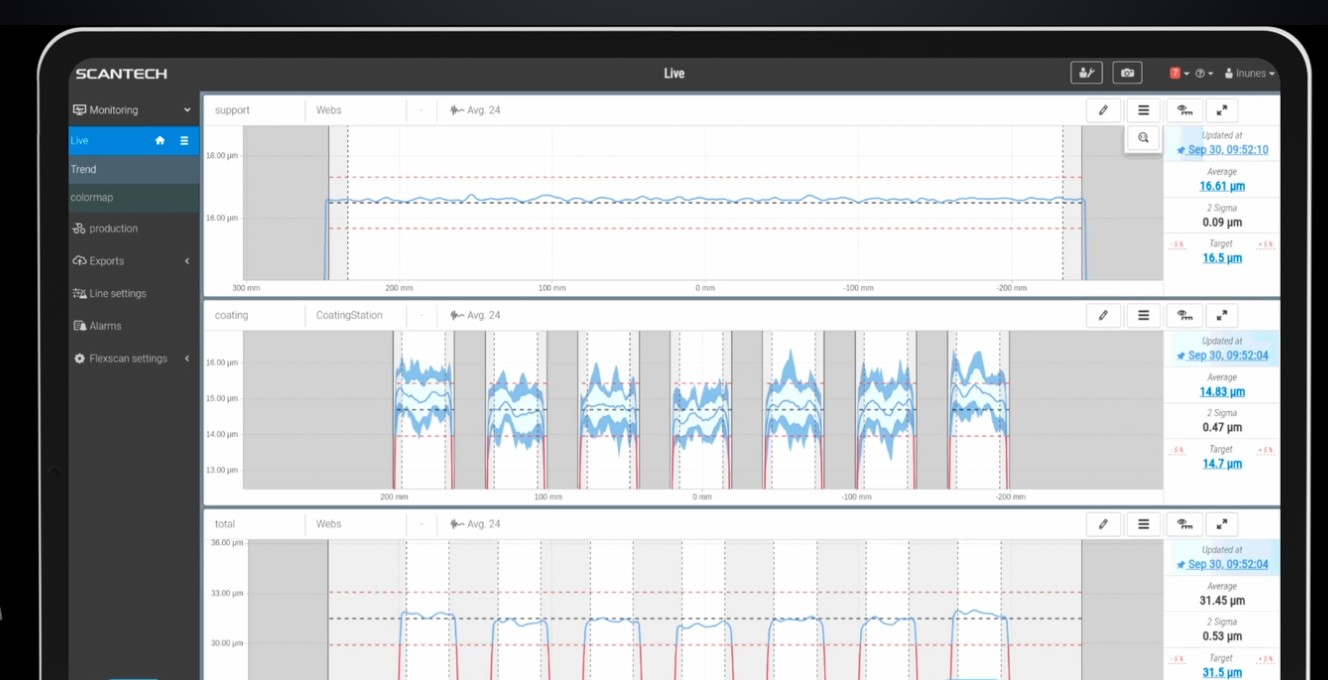1328x680 pixels.
Task: Click the +5% tolerance marker on coating
Action: [1265, 450]
